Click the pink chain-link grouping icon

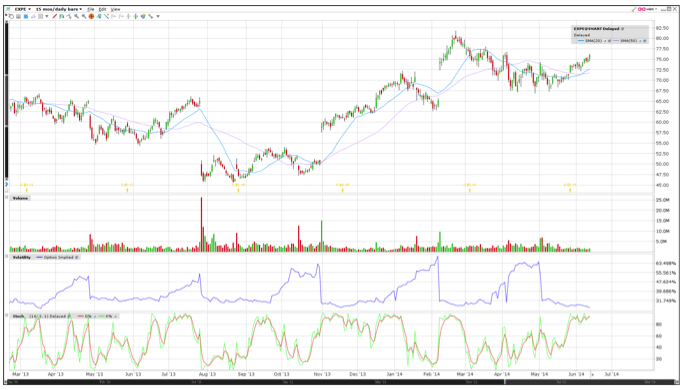click(642, 9)
